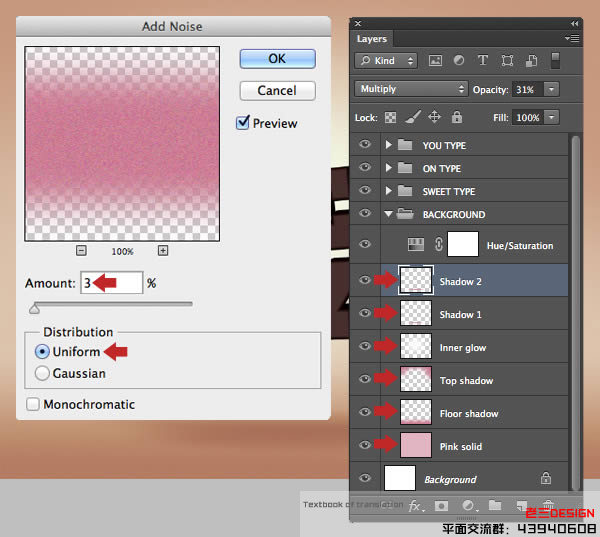The width and height of the screenshot is (600, 537).
Task: Confirm Add Noise with OK
Action: [277, 59]
